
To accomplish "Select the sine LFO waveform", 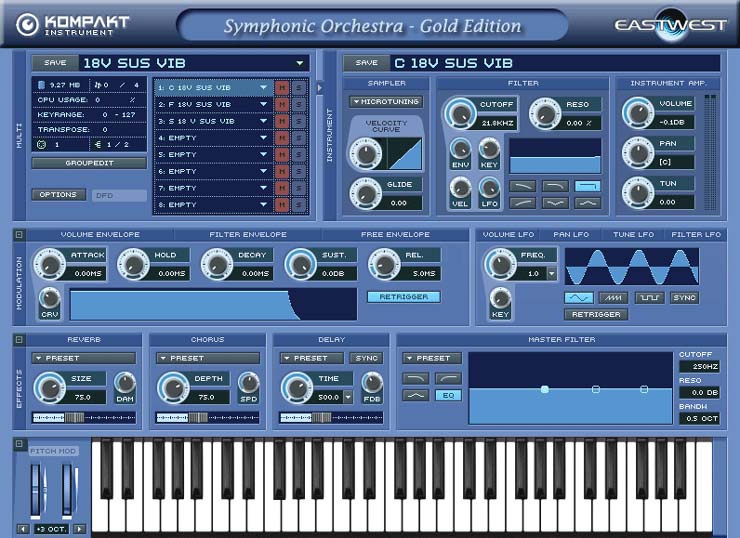I will pyautogui.click(x=579, y=298).
